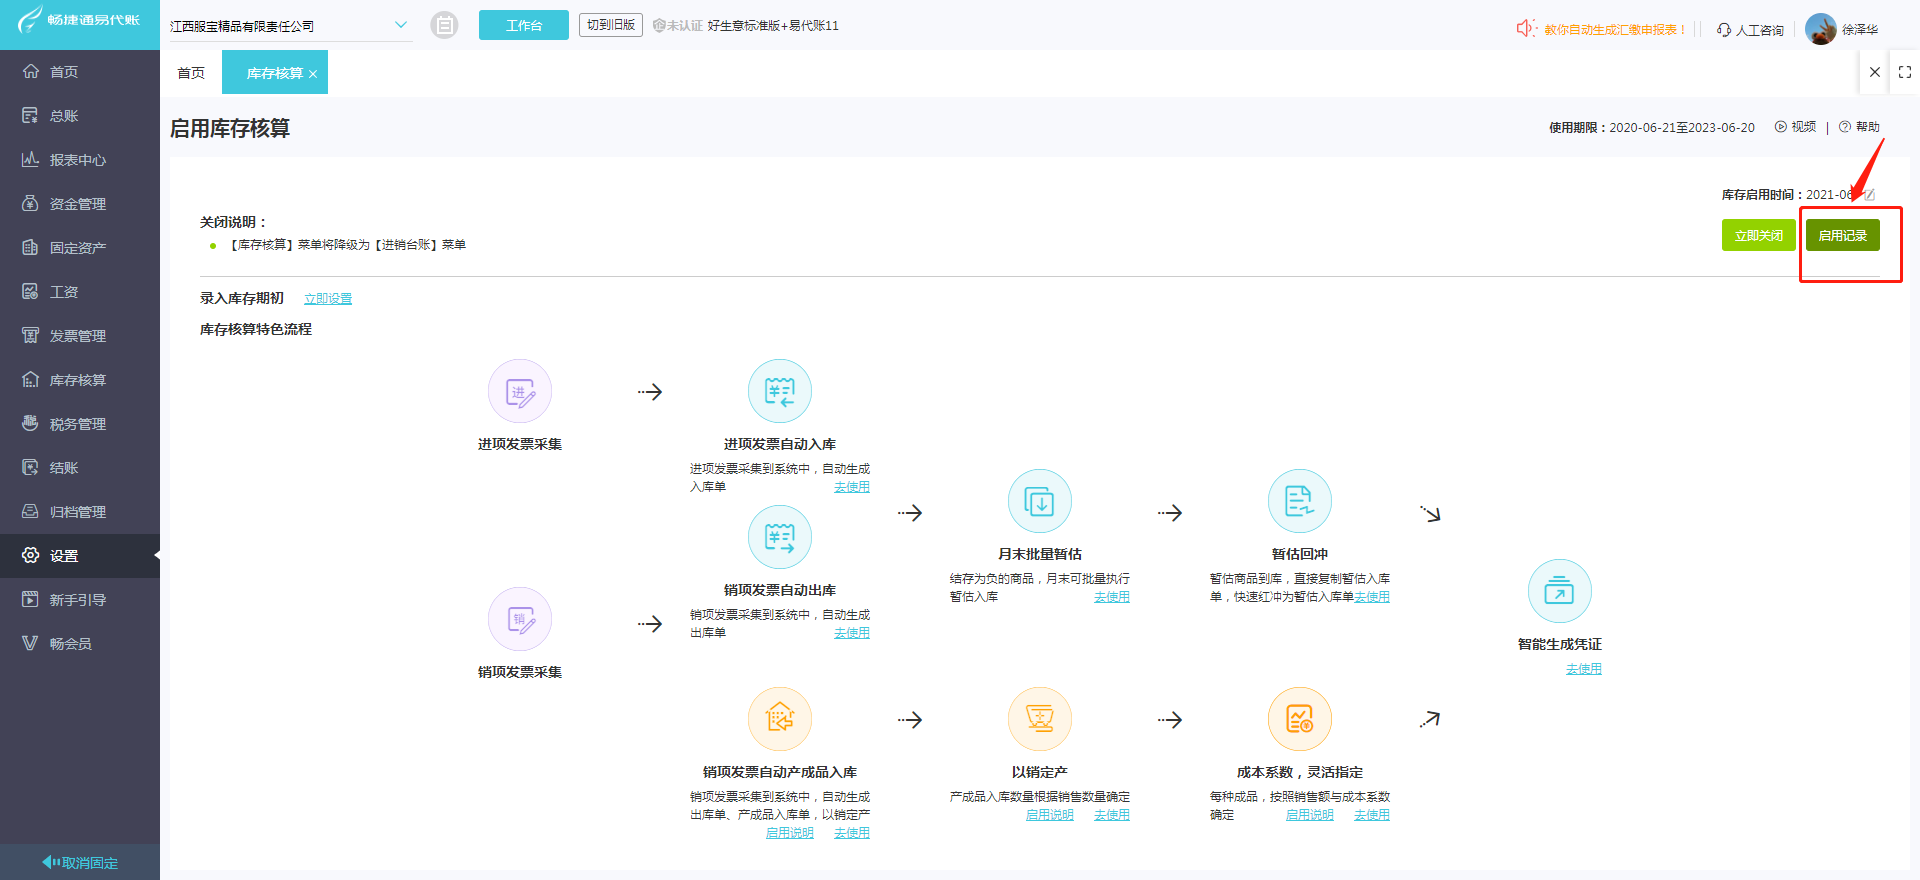Switch to old version via 切到旧版

[610, 25]
